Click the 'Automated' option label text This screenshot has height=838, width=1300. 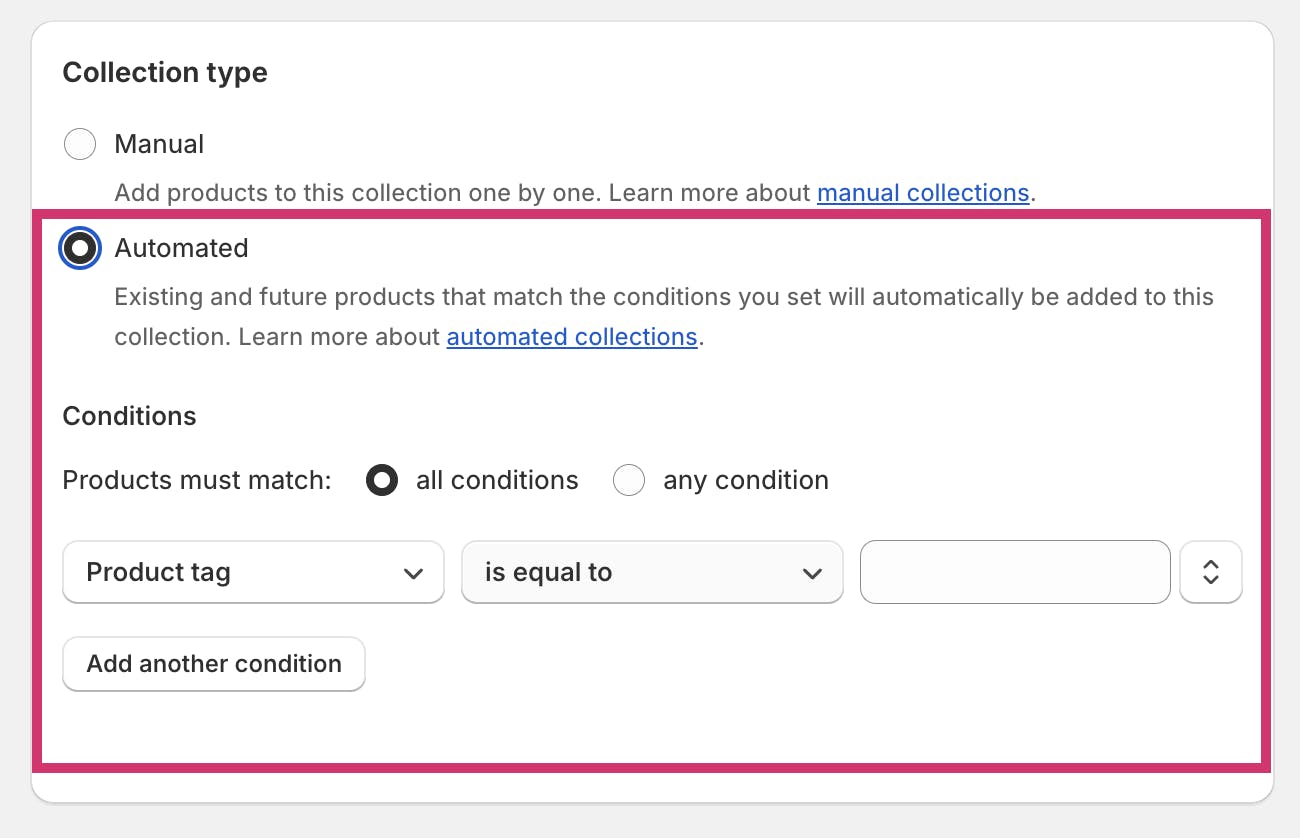[x=181, y=248]
